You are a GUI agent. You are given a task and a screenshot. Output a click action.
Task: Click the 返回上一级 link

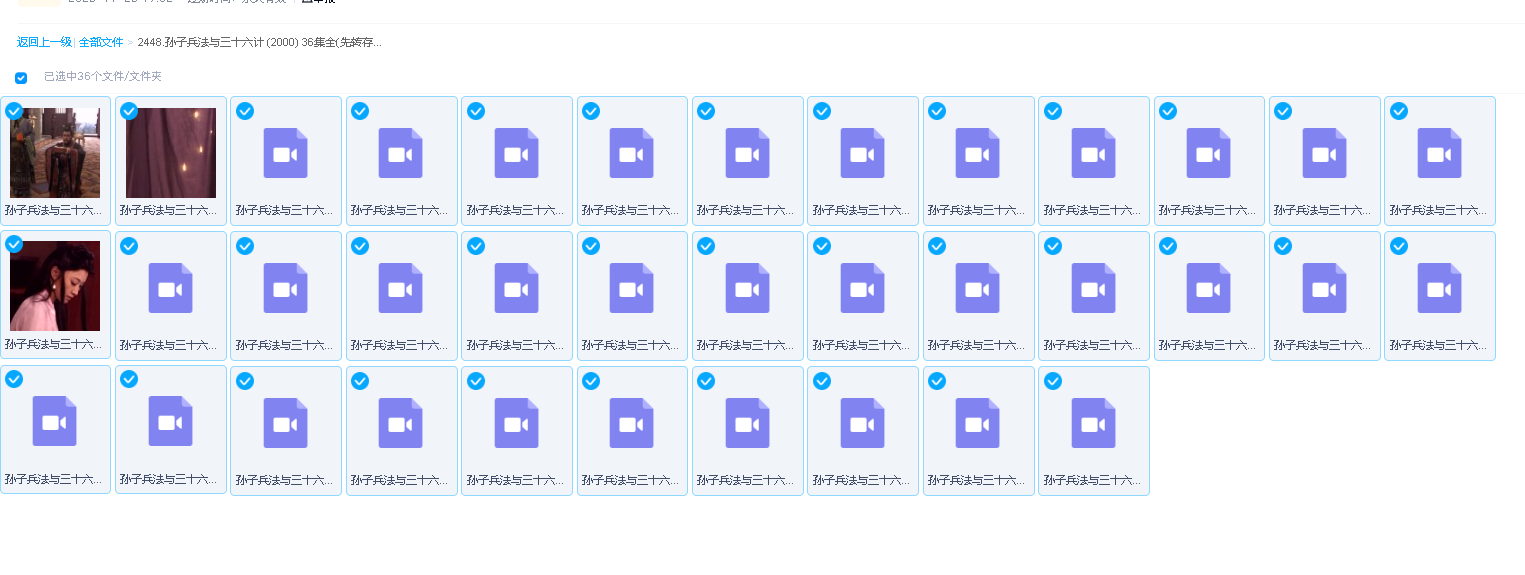pos(44,42)
